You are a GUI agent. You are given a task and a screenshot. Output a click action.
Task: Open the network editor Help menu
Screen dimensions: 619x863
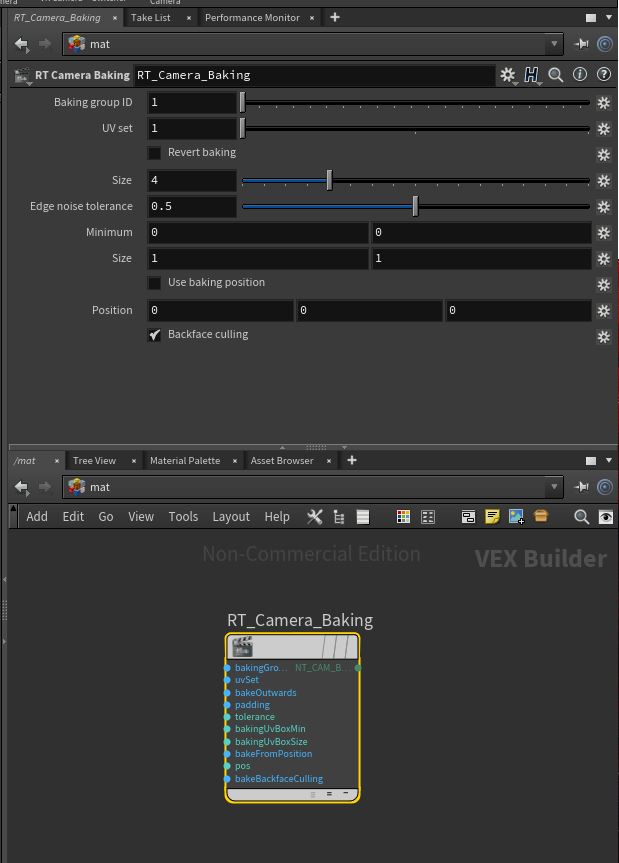pyautogui.click(x=277, y=517)
